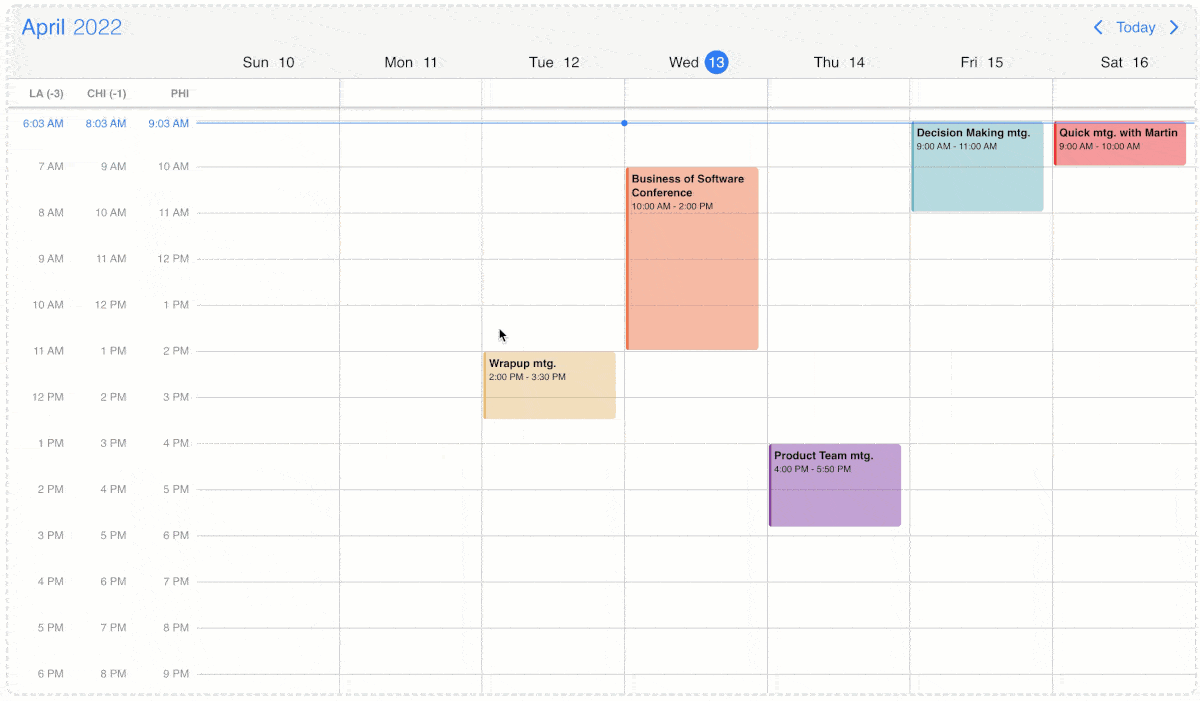Select the PHI timezone label
The width and height of the screenshot is (1200, 701).
[x=179, y=93]
